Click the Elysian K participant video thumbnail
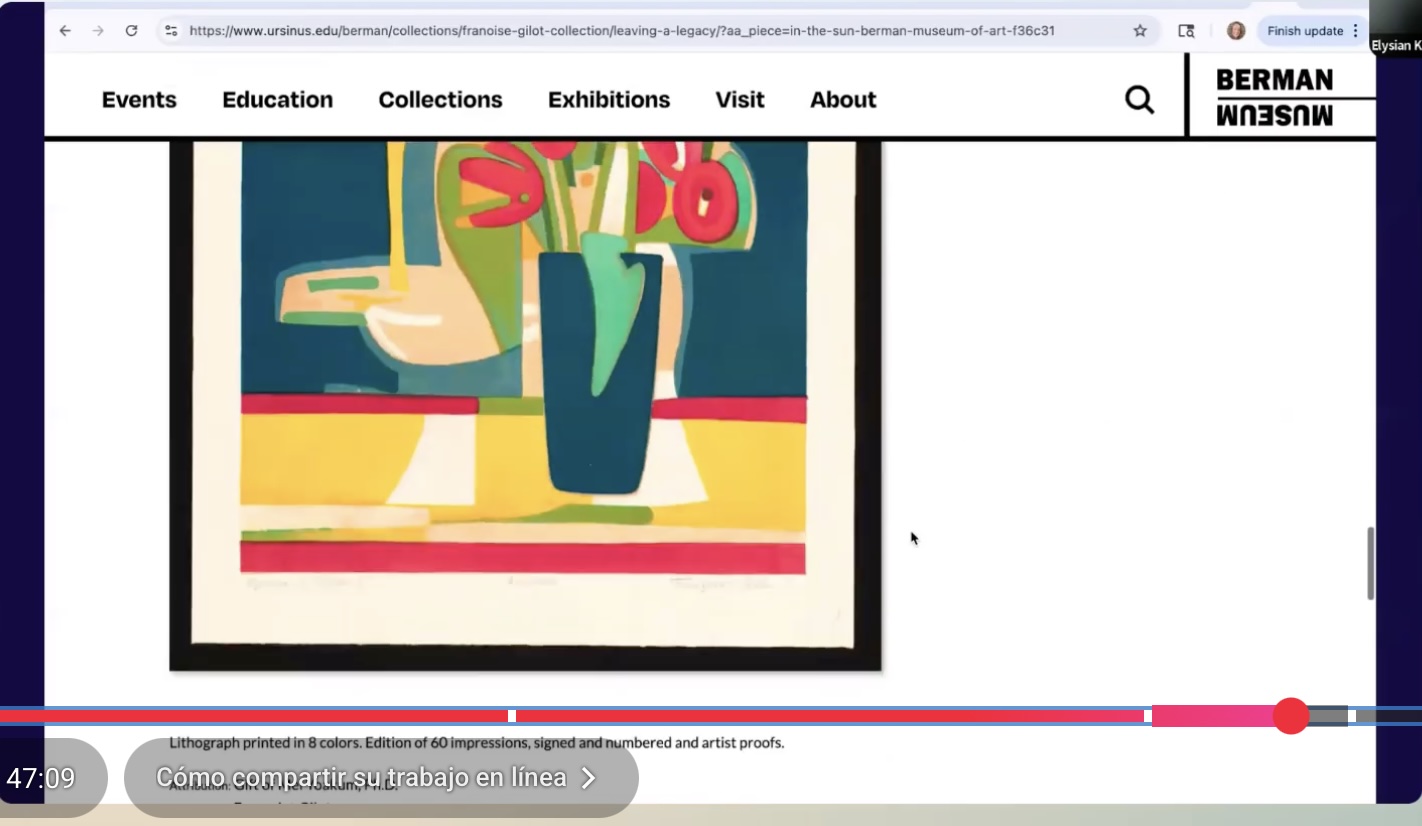This screenshot has width=1422, height=826. (1395, 28)
